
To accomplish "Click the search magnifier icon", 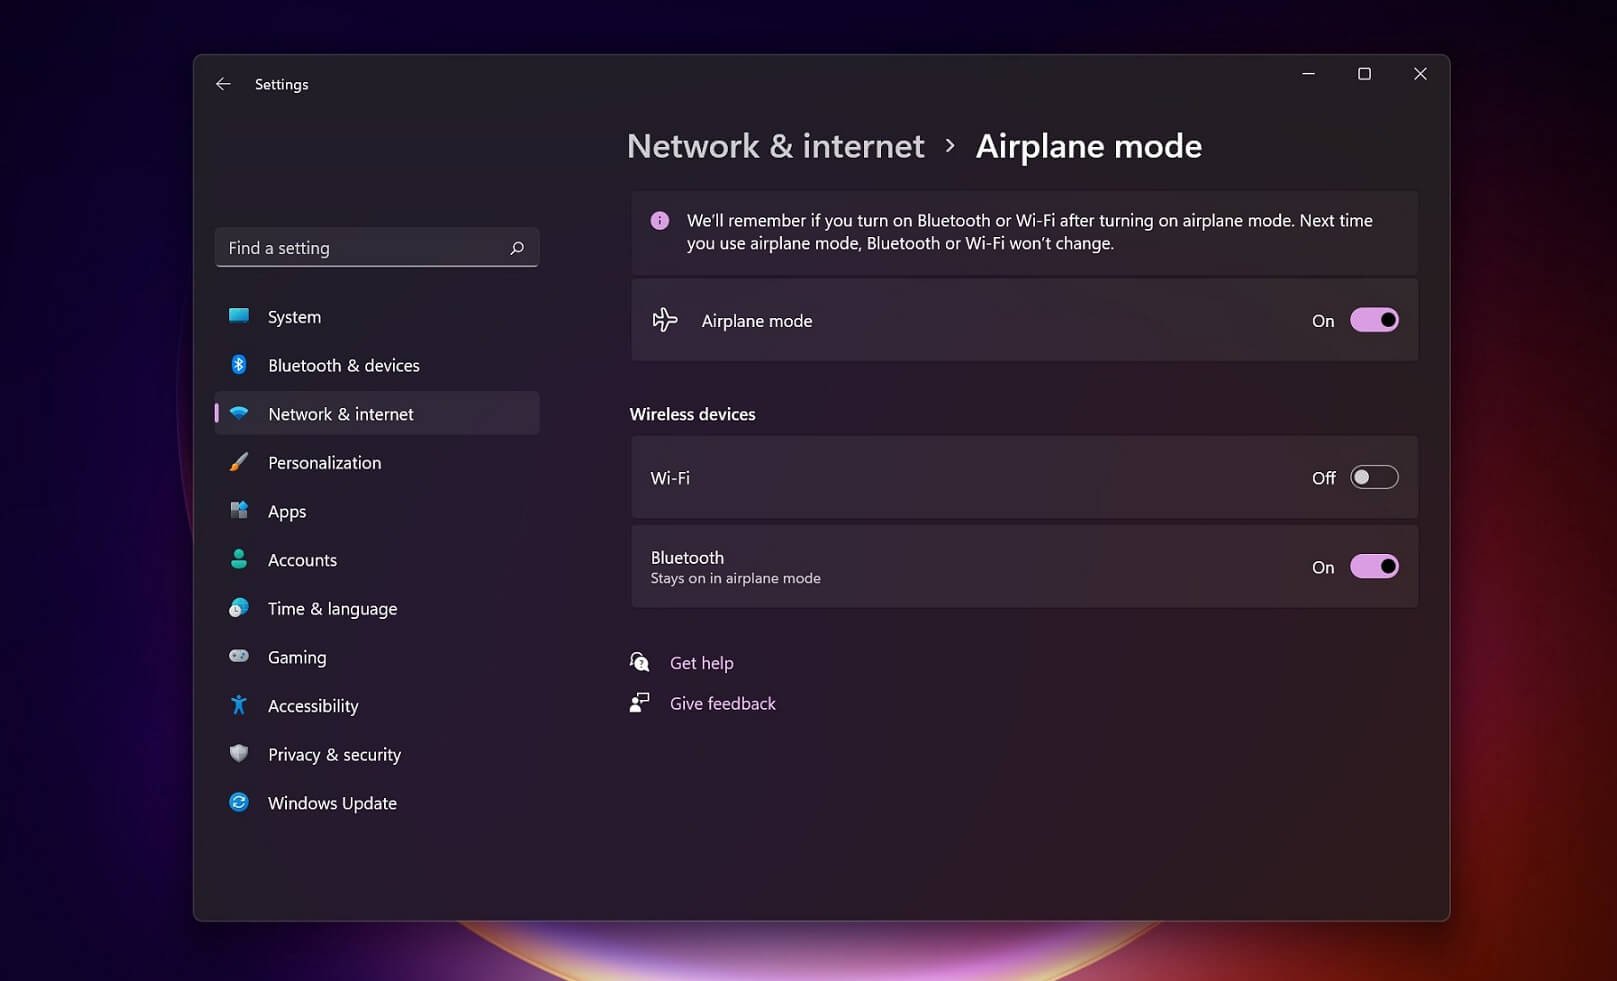I will click(x=517, y=248).
